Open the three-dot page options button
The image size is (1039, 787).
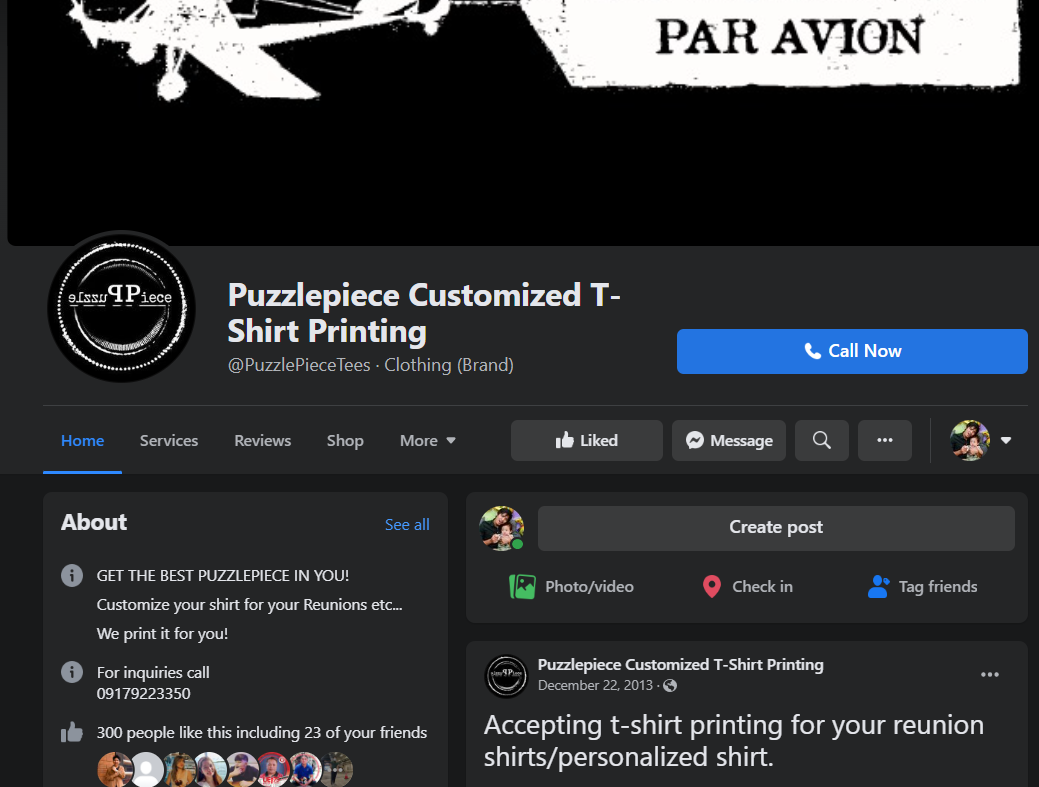point(885,441)
